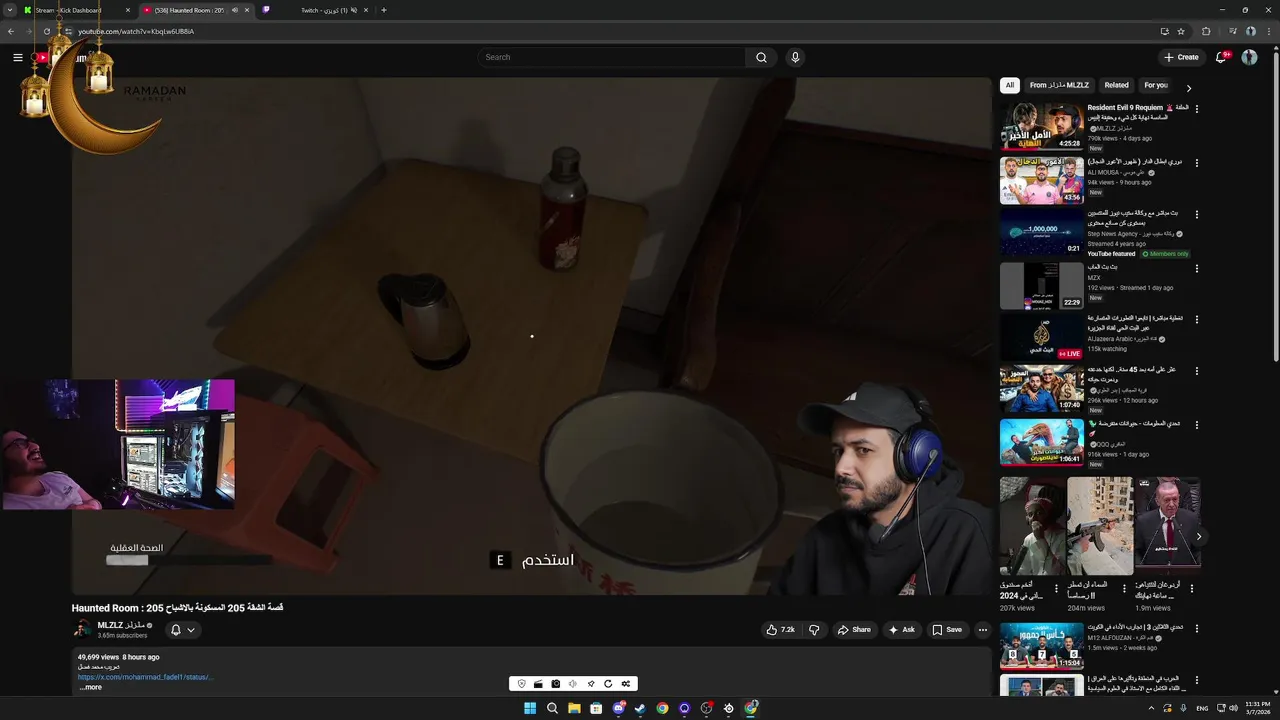Click the Share button
This screenshot has width=1280, height=720.
(x=854, y=630)
